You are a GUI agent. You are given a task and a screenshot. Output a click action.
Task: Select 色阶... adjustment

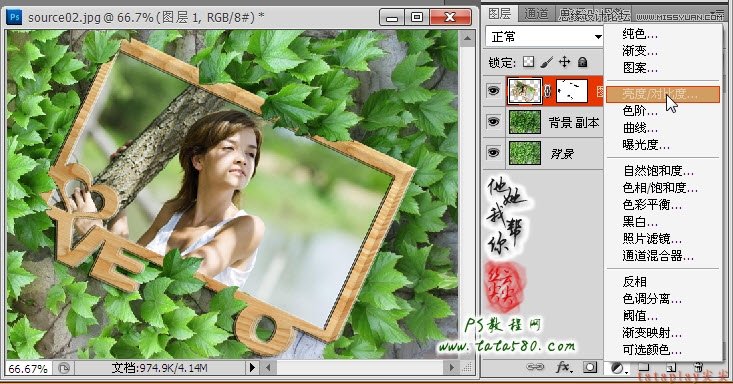pos(640,111)
